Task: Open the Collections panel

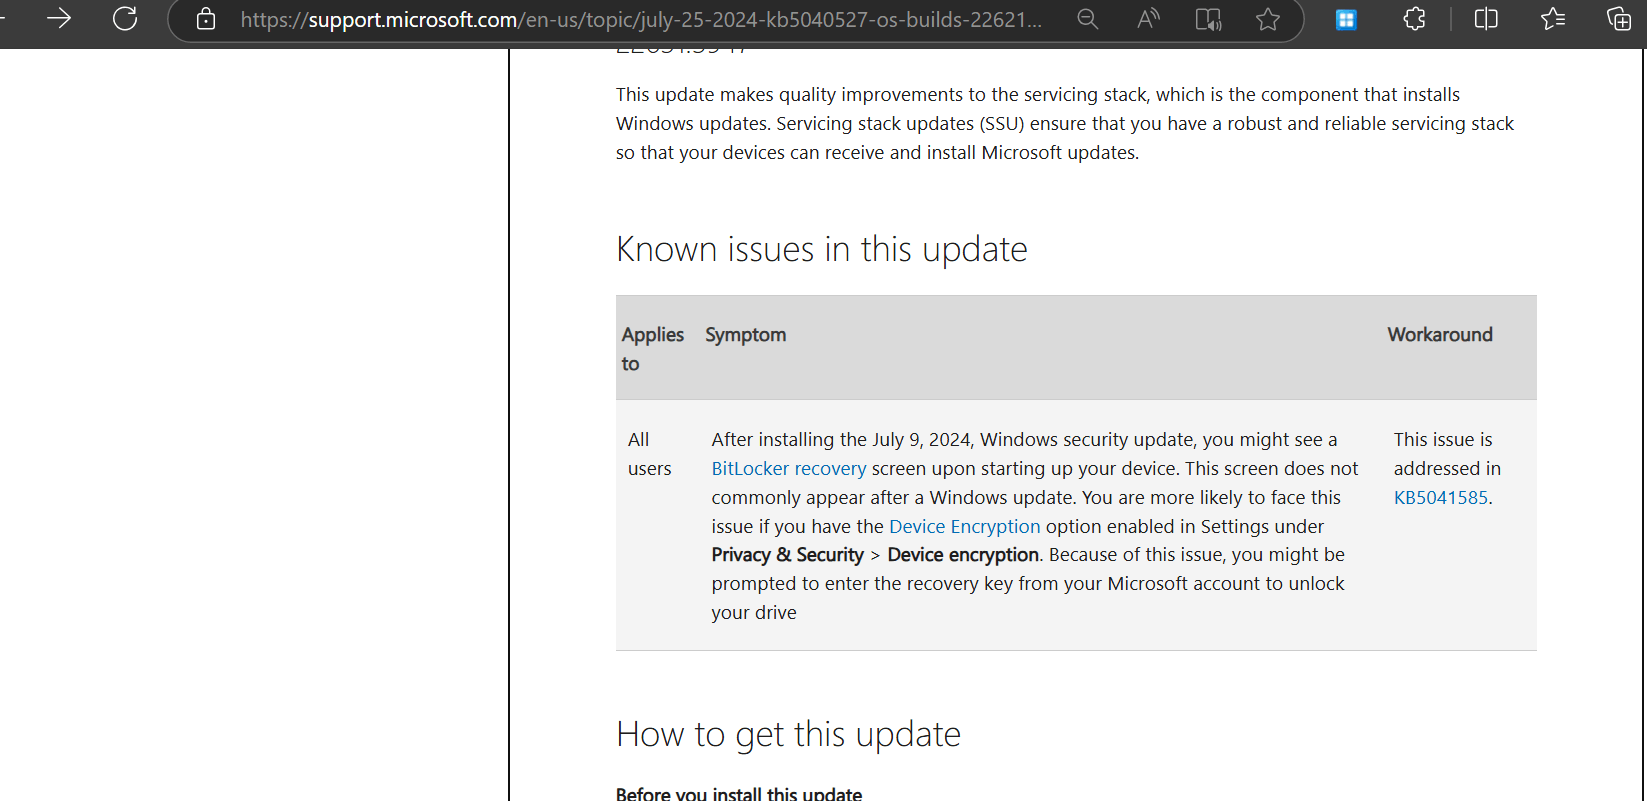Action: (1619, 19)
